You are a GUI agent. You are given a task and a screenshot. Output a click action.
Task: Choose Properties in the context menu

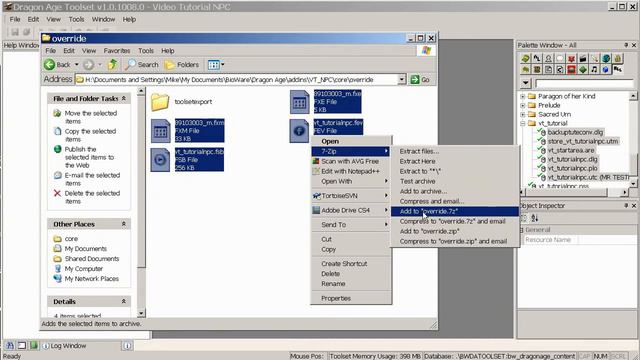(351, 298)
